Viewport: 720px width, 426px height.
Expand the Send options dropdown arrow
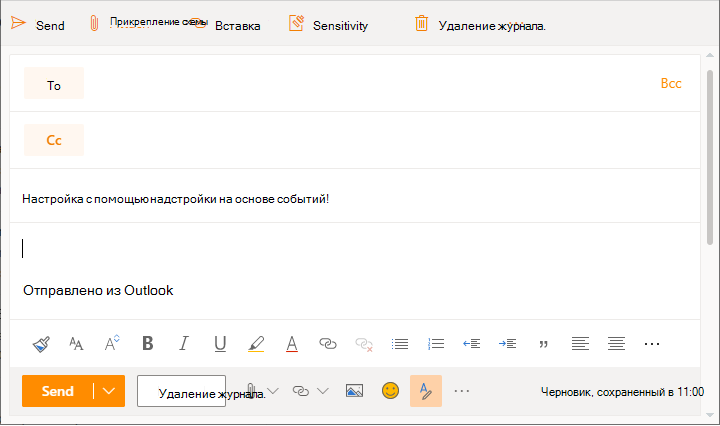(109, 391)
